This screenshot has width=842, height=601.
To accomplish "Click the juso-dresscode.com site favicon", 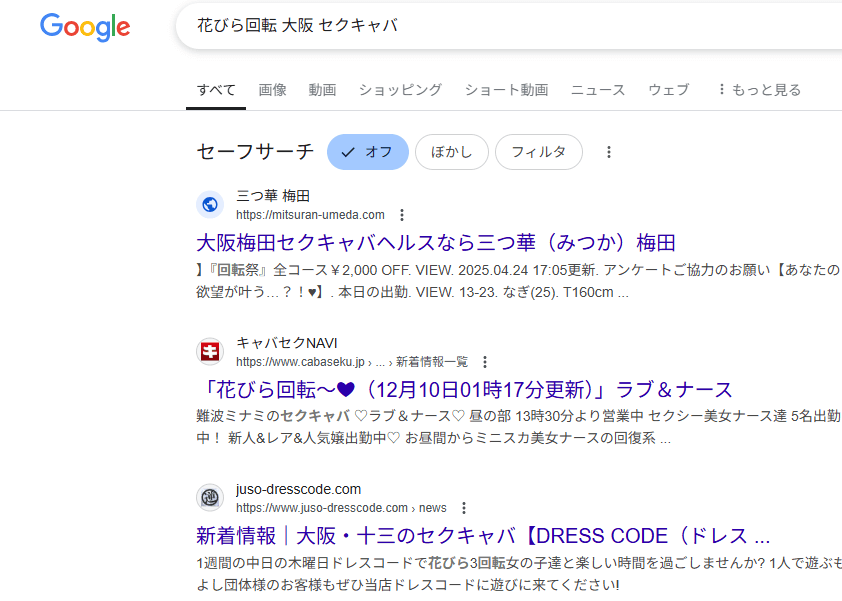I will pos(210,498).
